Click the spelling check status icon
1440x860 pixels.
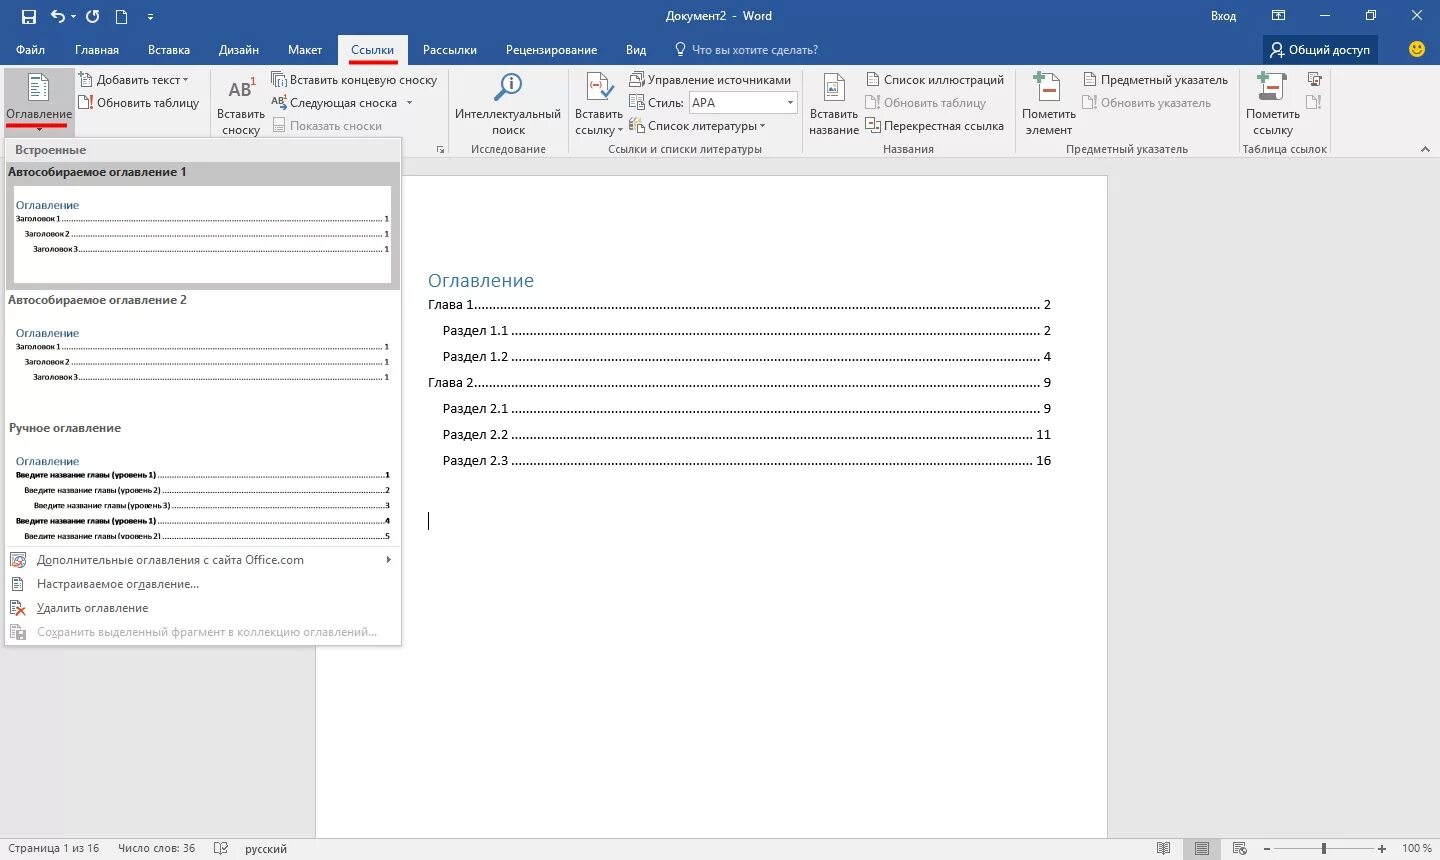pos(221,848)
